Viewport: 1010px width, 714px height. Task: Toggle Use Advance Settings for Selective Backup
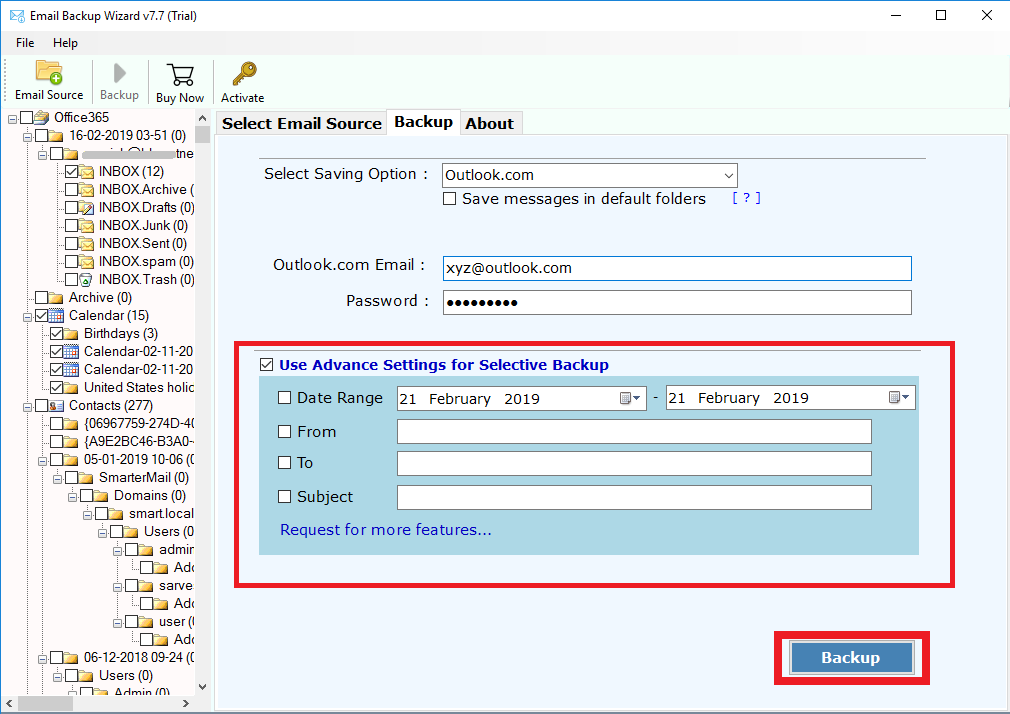pos(267,365)
